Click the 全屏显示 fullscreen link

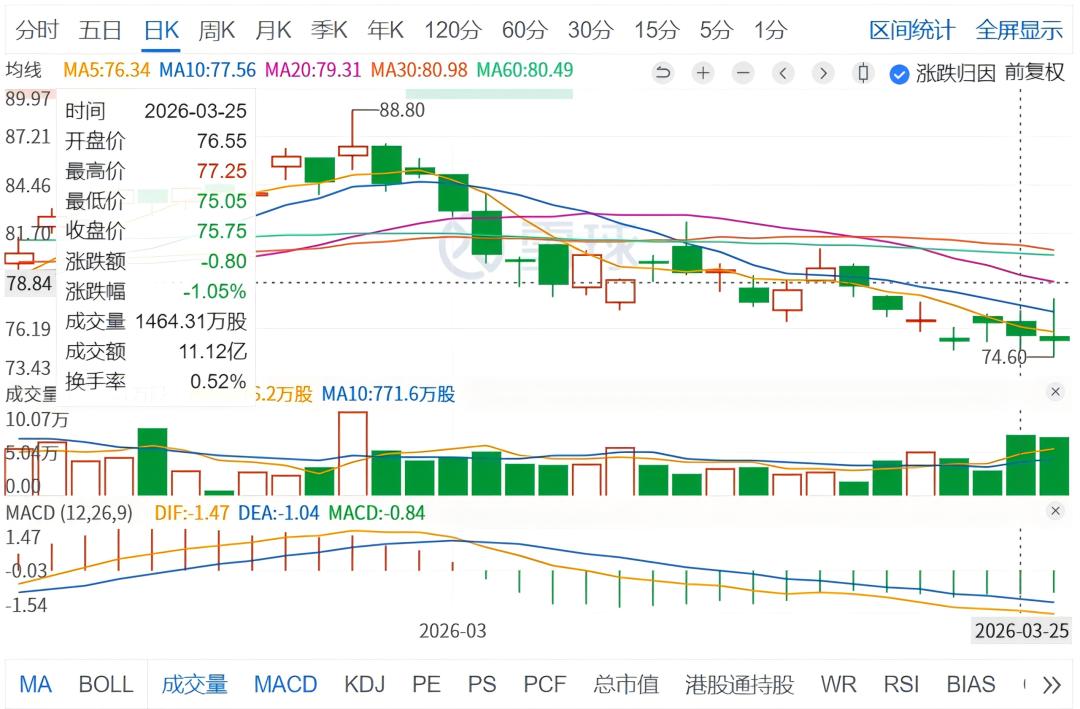point(1018,30)
